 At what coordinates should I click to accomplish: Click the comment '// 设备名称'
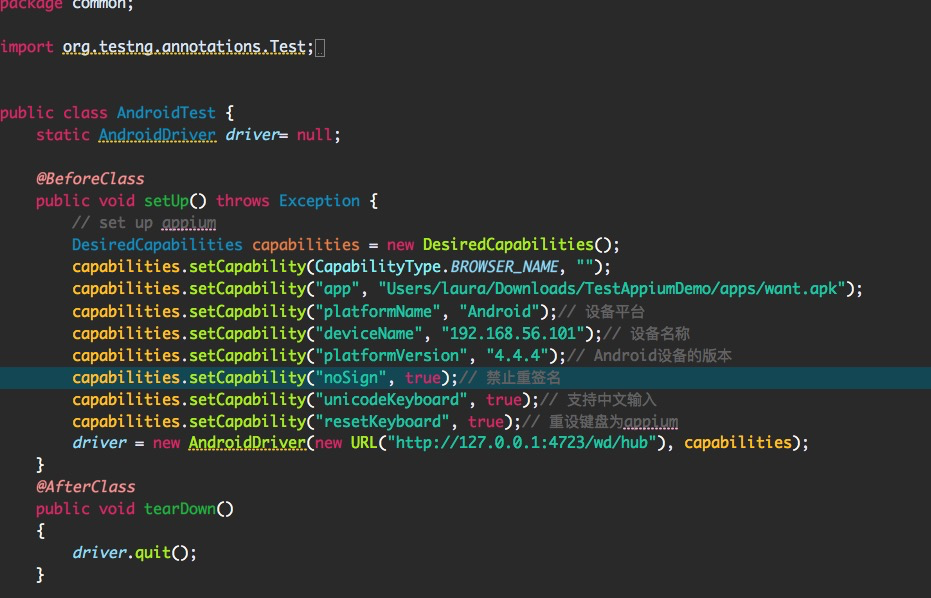646,333
